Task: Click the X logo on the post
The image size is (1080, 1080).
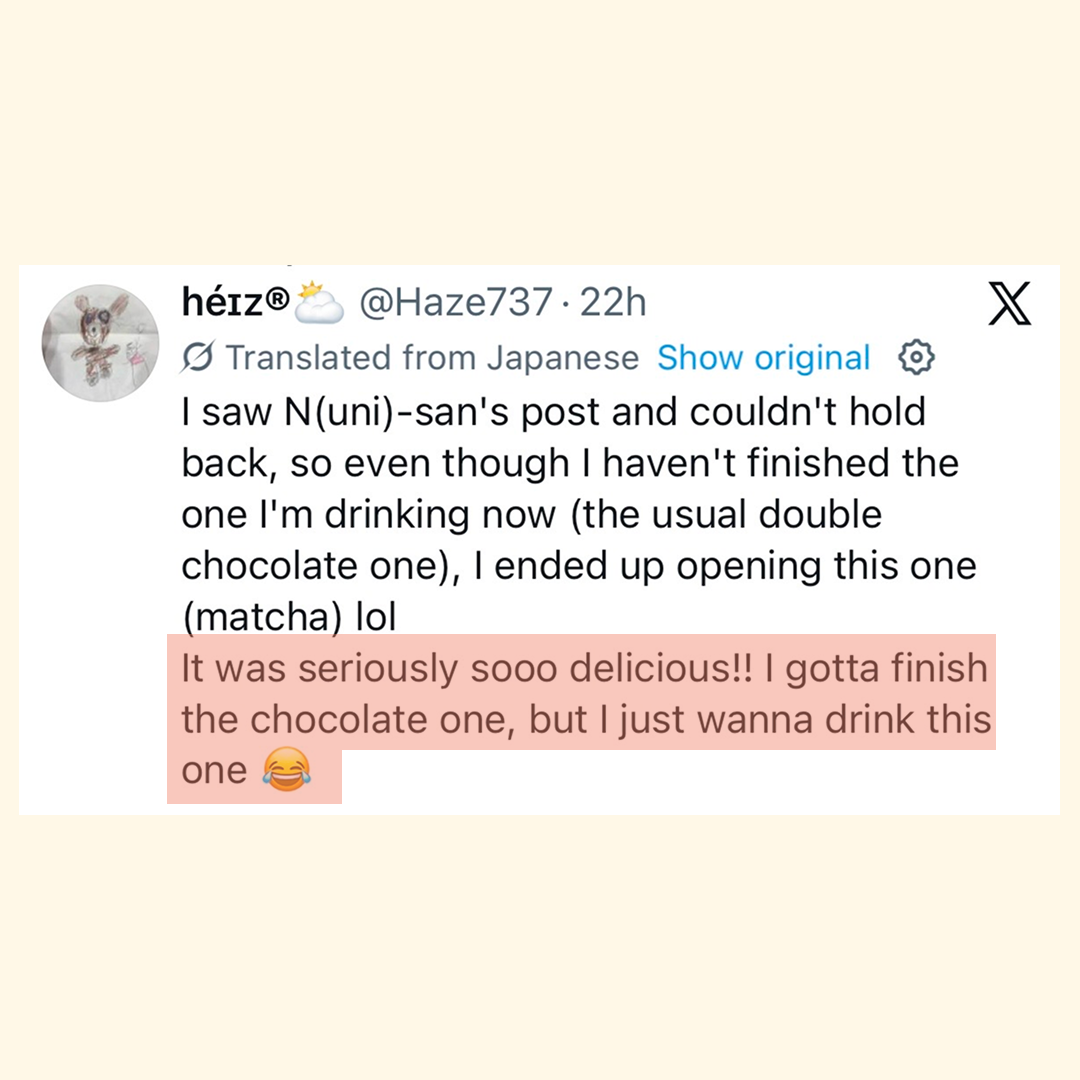Action: tap(1009, 306)
